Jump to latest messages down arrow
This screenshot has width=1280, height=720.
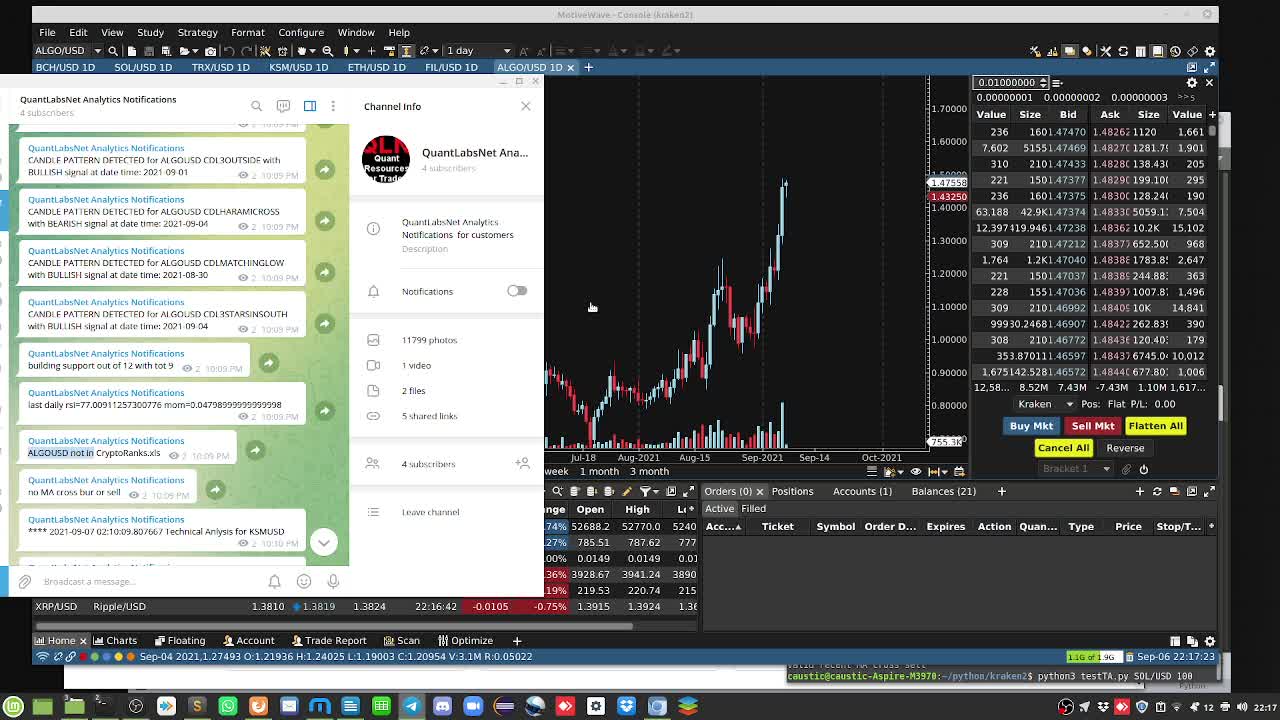pyautogui.click(x=323, y=542)
